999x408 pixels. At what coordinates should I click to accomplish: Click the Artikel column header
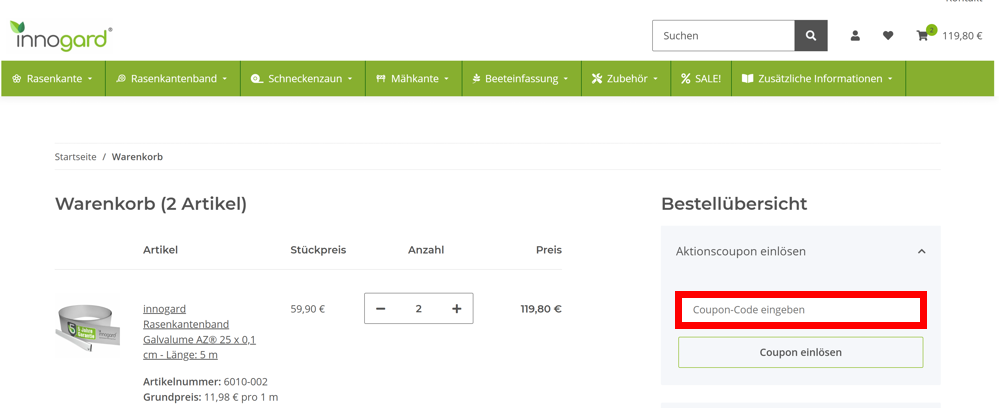pyautogui.click(x=161, y=250)
